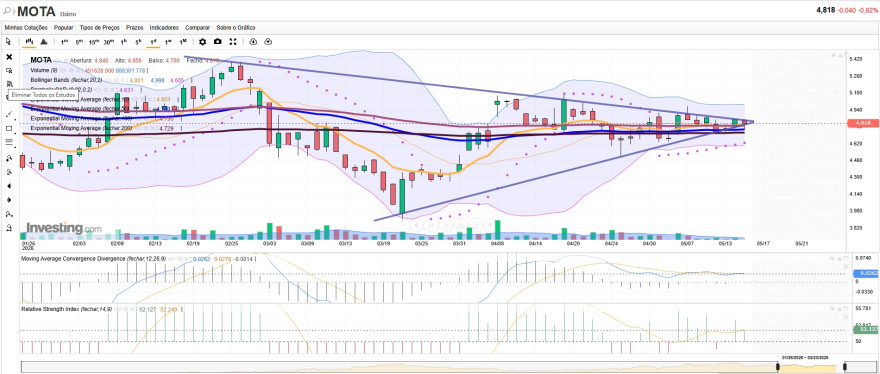
Task: Open the Indicadores menu
Action: point(164,28)
